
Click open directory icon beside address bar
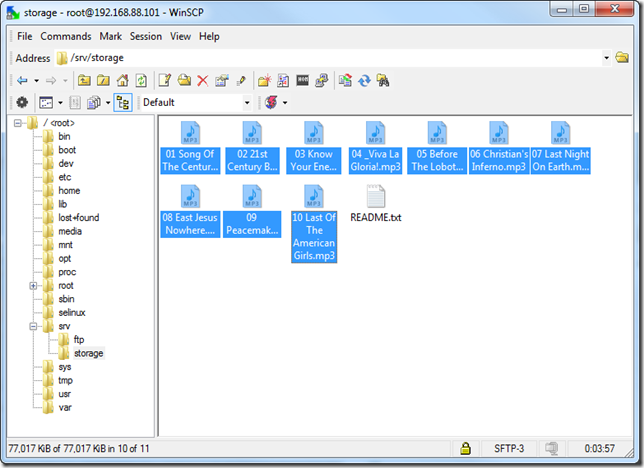pyautogui.click(x=622, y=58)
